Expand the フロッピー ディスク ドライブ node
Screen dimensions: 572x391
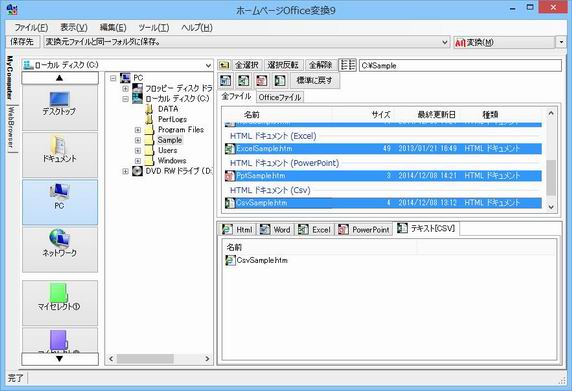pyautogui.click(x=125, y=88)
